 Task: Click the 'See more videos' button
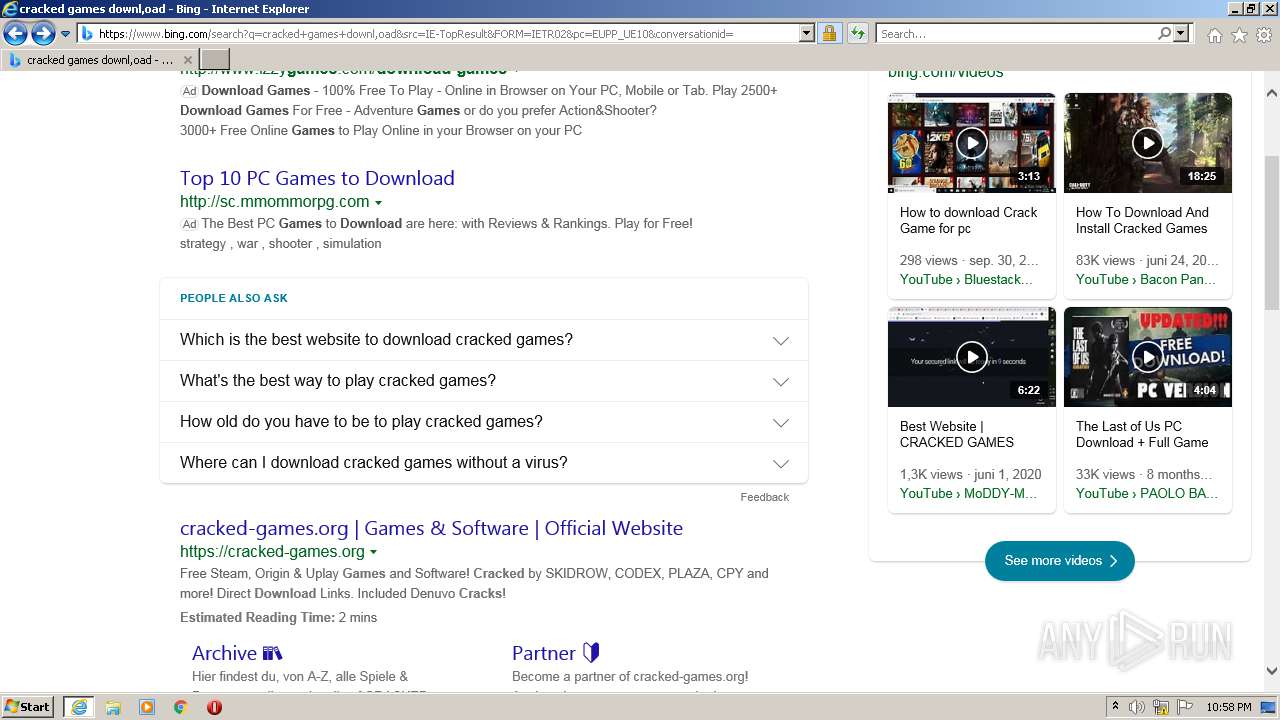1059,561
